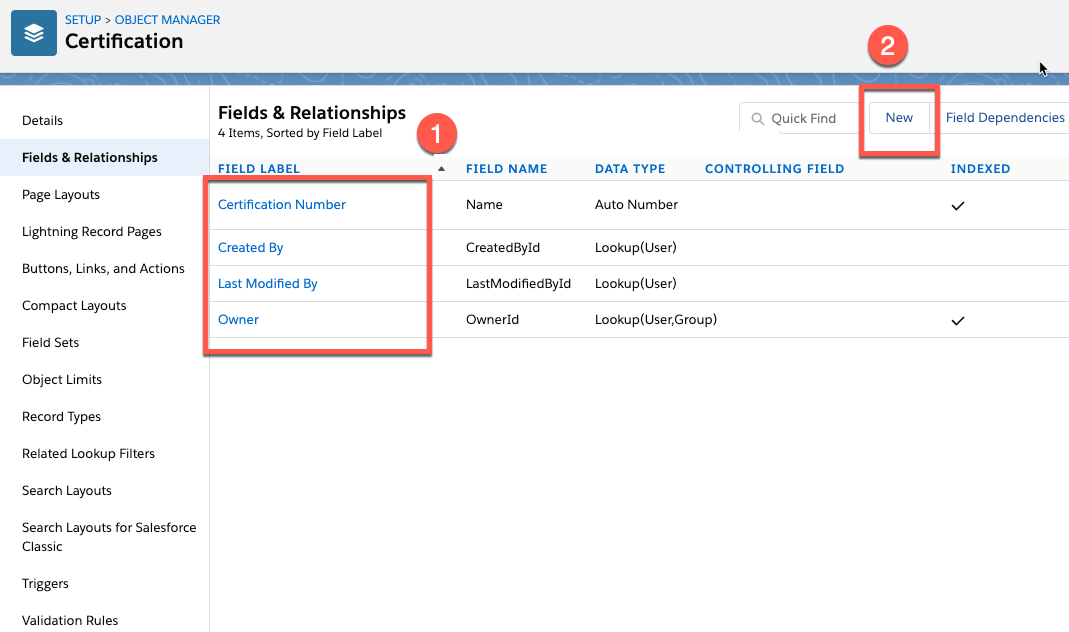
Task: Sort by the Field Name column header
Action: click(x=506, y=168)
